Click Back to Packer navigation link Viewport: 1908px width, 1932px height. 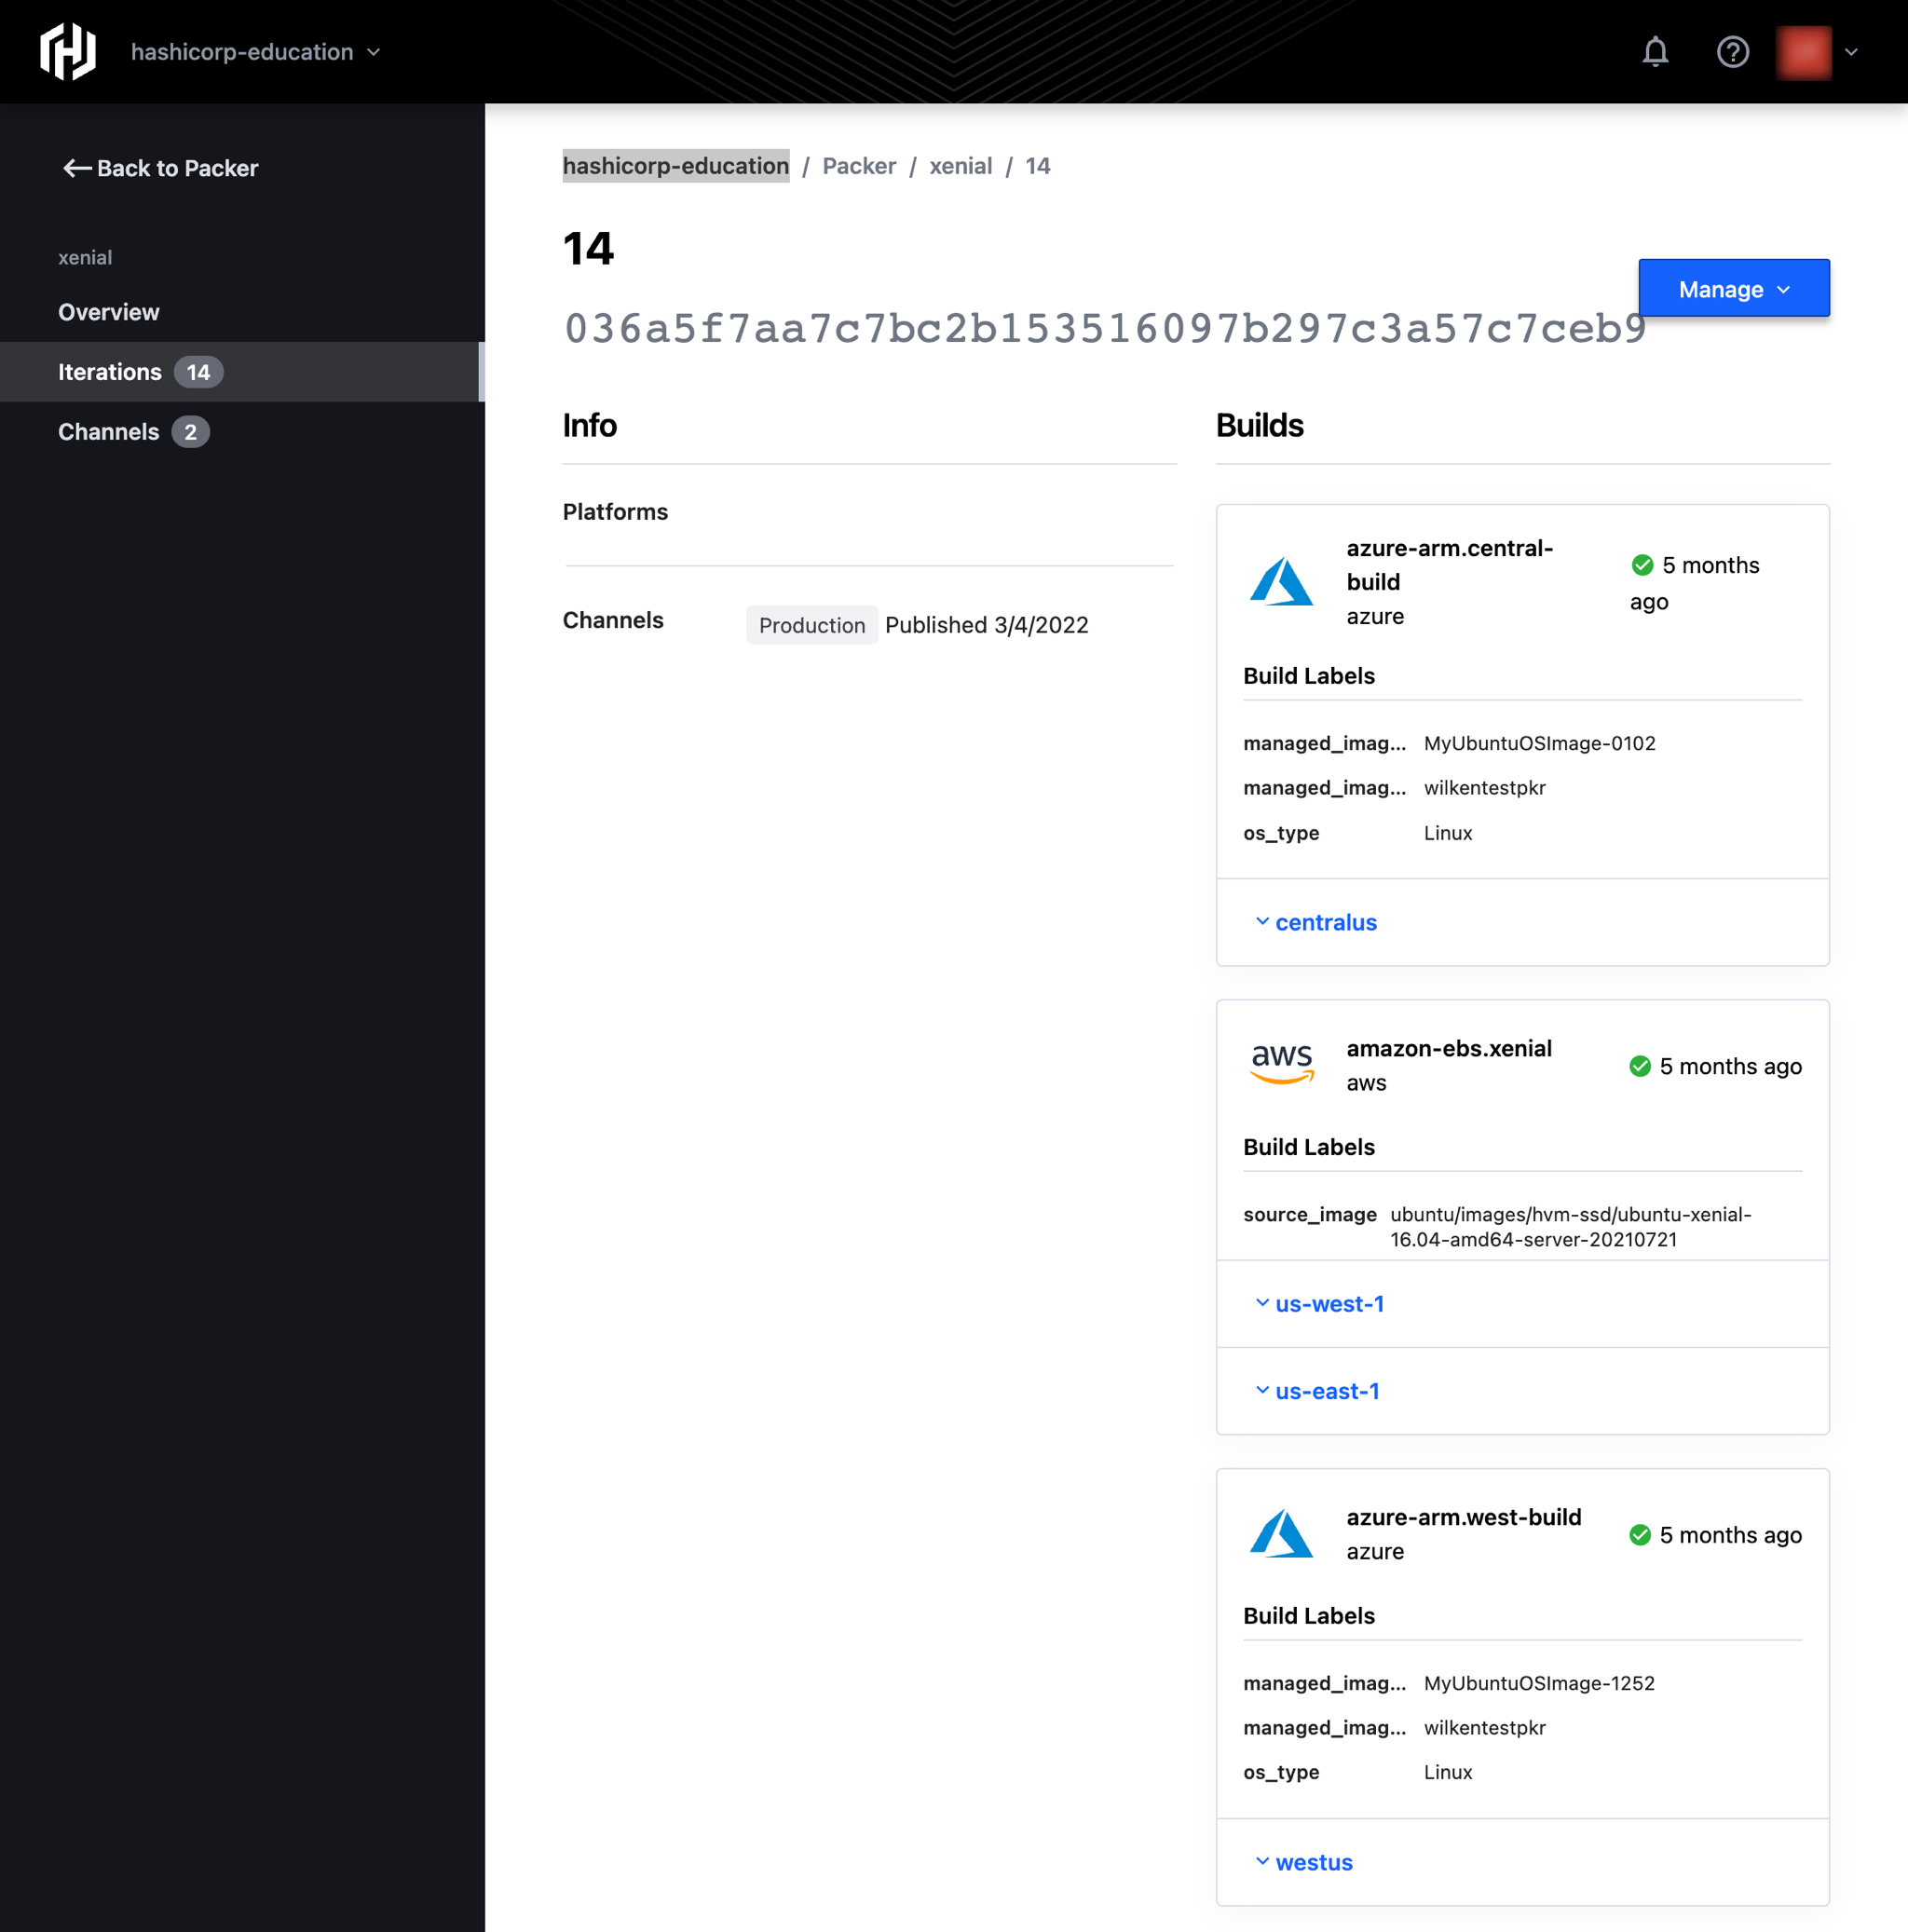[x=176, y=168]
